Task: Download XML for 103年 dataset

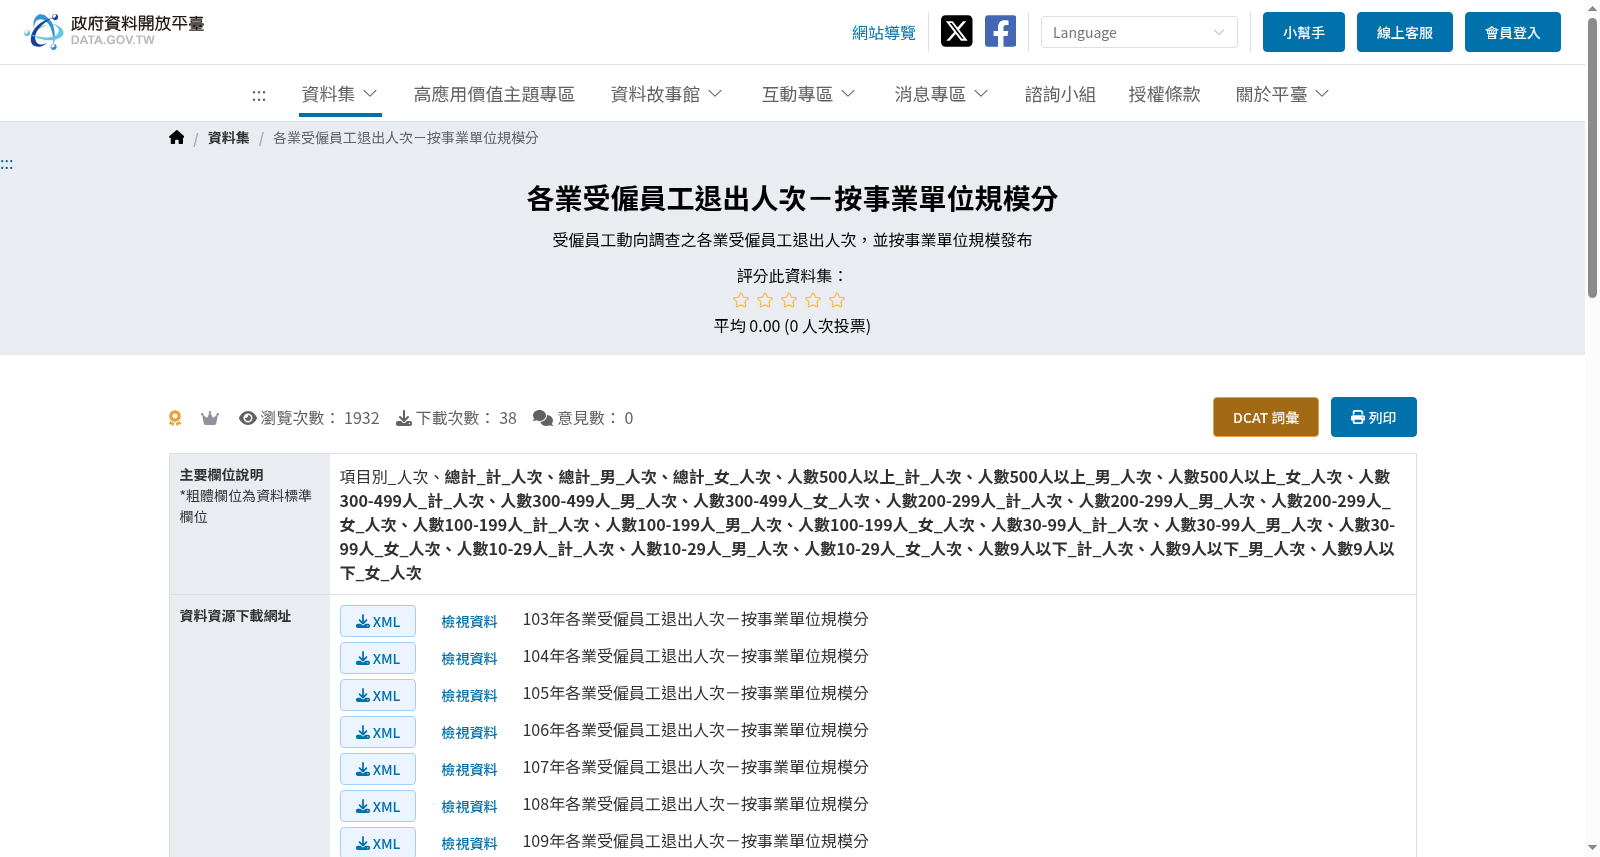Action: (x=378, y=621)
